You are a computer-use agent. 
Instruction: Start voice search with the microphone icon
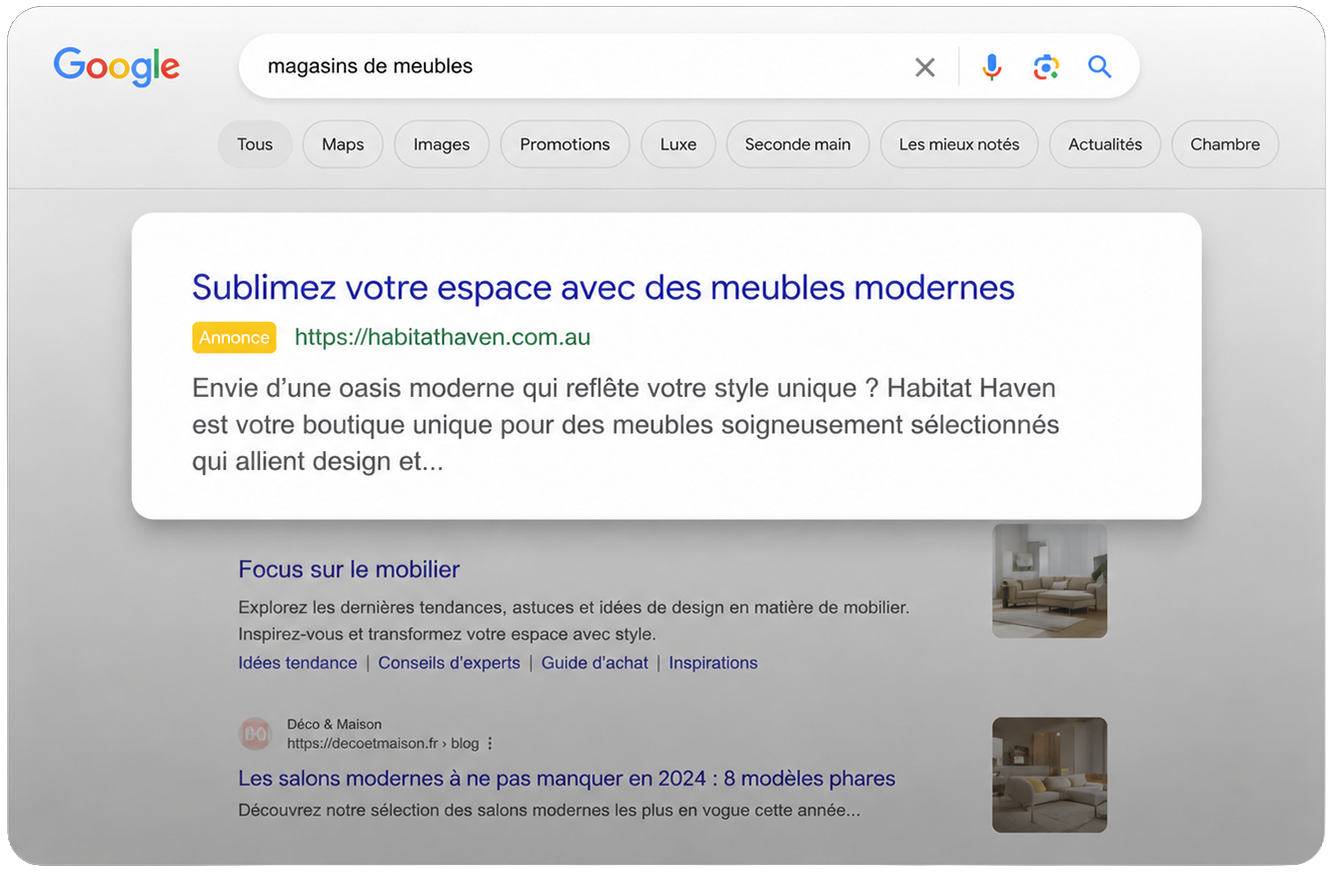(991, 67)
